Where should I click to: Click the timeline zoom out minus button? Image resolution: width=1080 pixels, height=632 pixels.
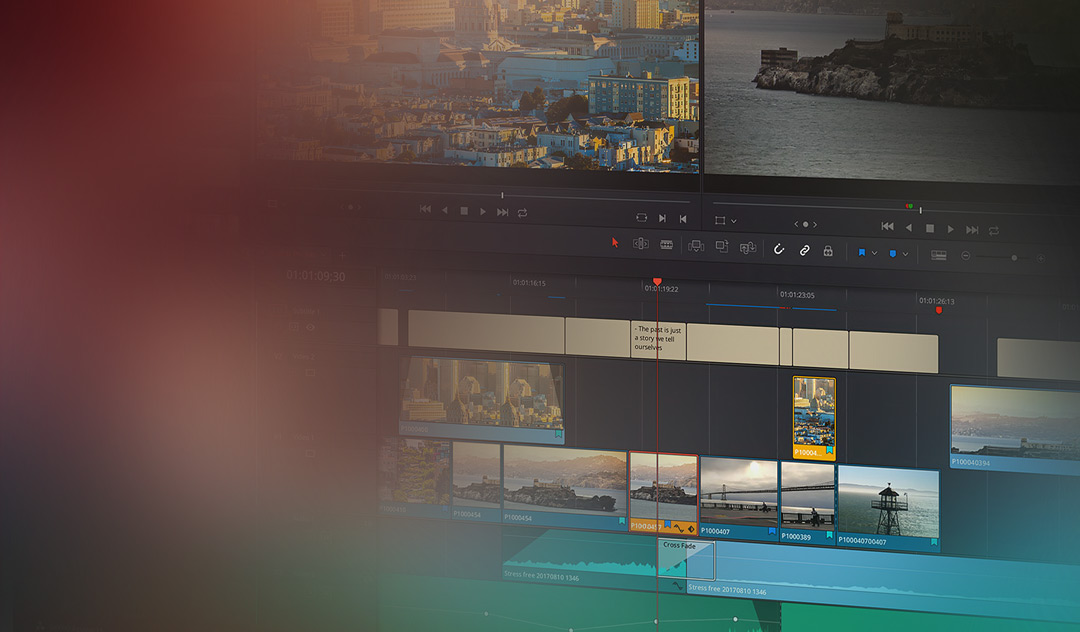tap(966, 255)
